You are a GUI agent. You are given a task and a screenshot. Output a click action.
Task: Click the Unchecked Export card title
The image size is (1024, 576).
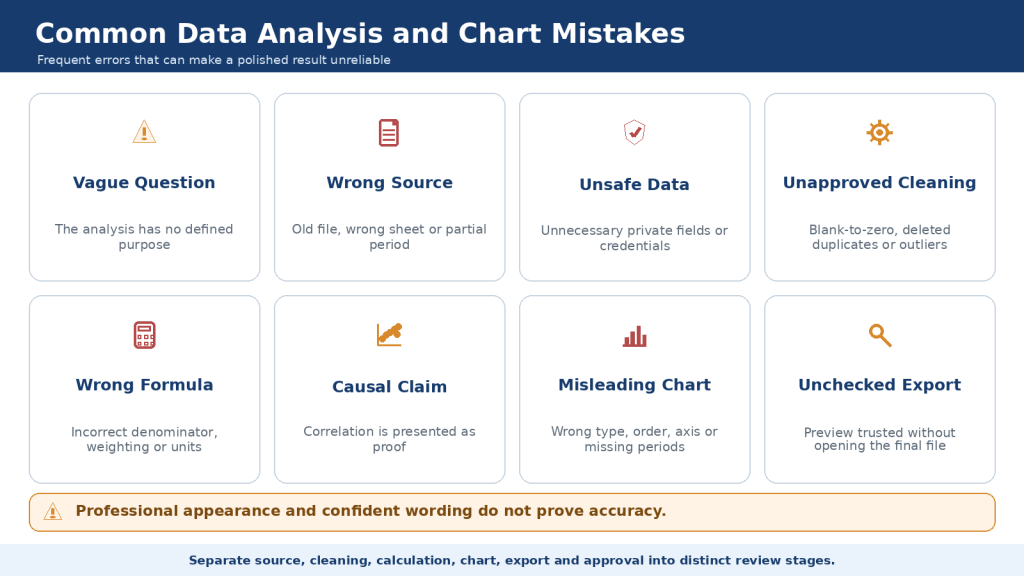880,385
